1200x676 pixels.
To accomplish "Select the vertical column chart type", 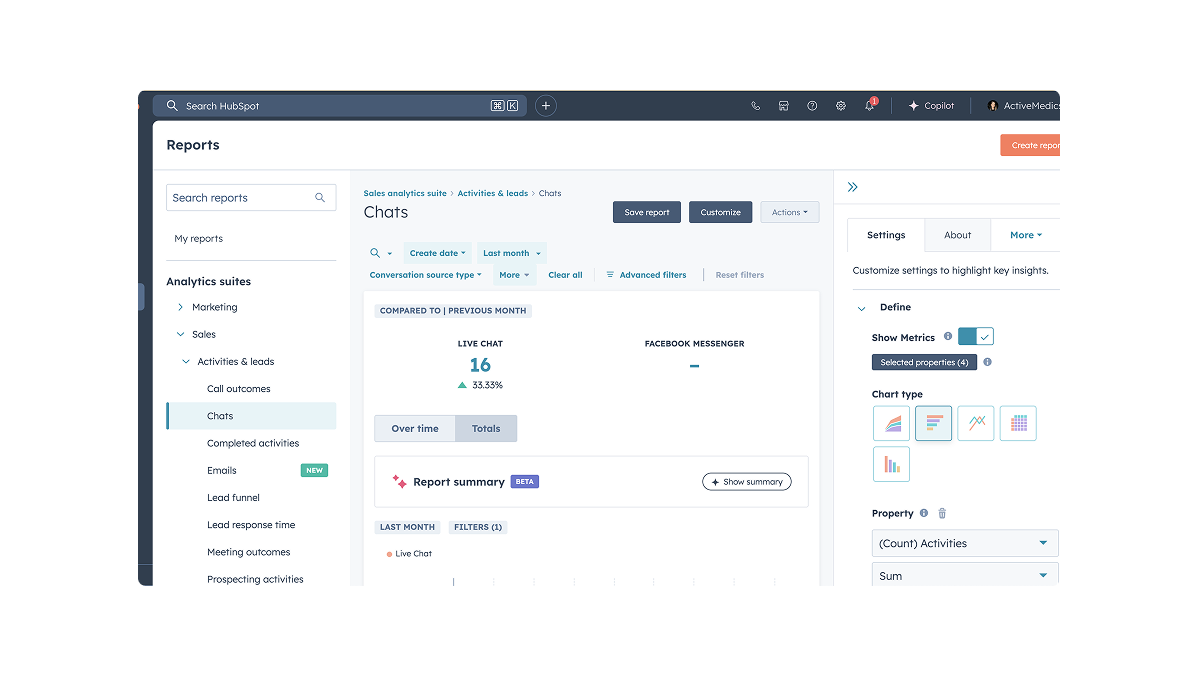I will 891,464.
